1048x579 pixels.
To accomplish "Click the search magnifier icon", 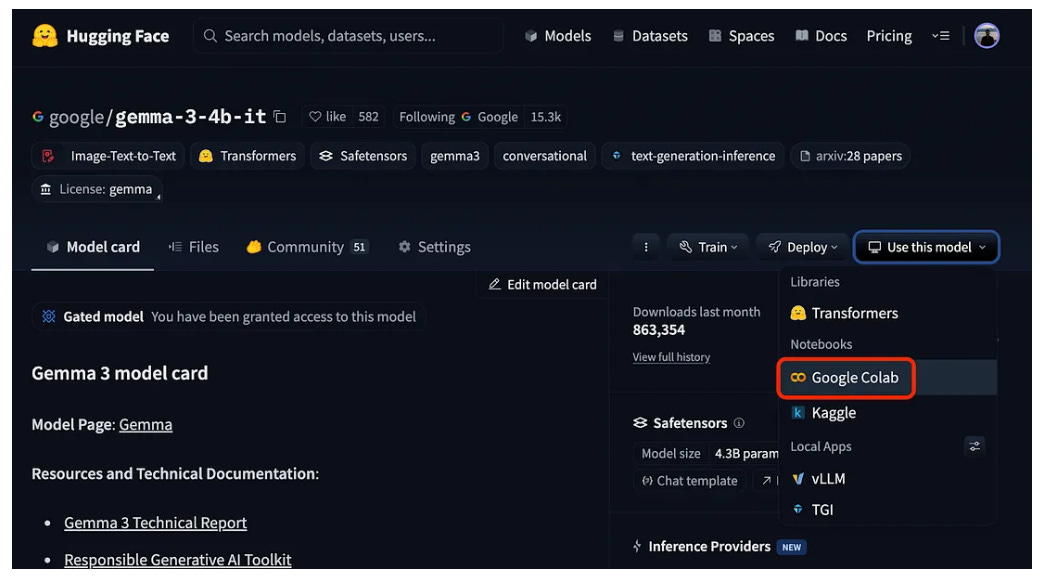I will tap(210, 35).
